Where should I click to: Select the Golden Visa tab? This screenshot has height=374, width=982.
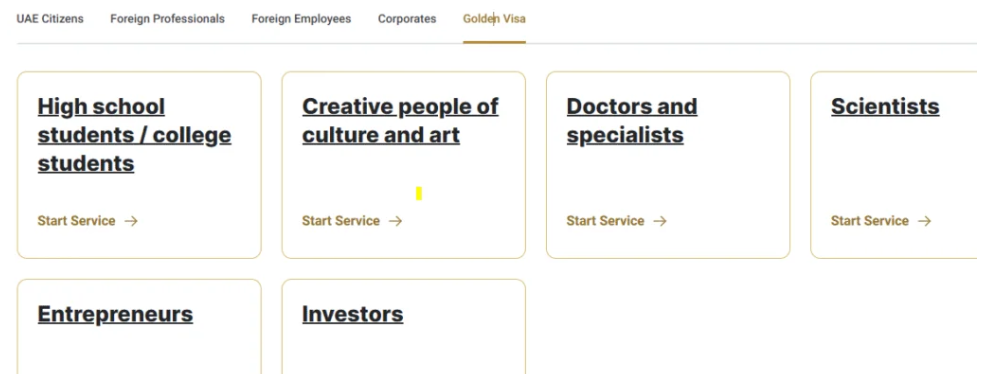click(x=494, y=19)
